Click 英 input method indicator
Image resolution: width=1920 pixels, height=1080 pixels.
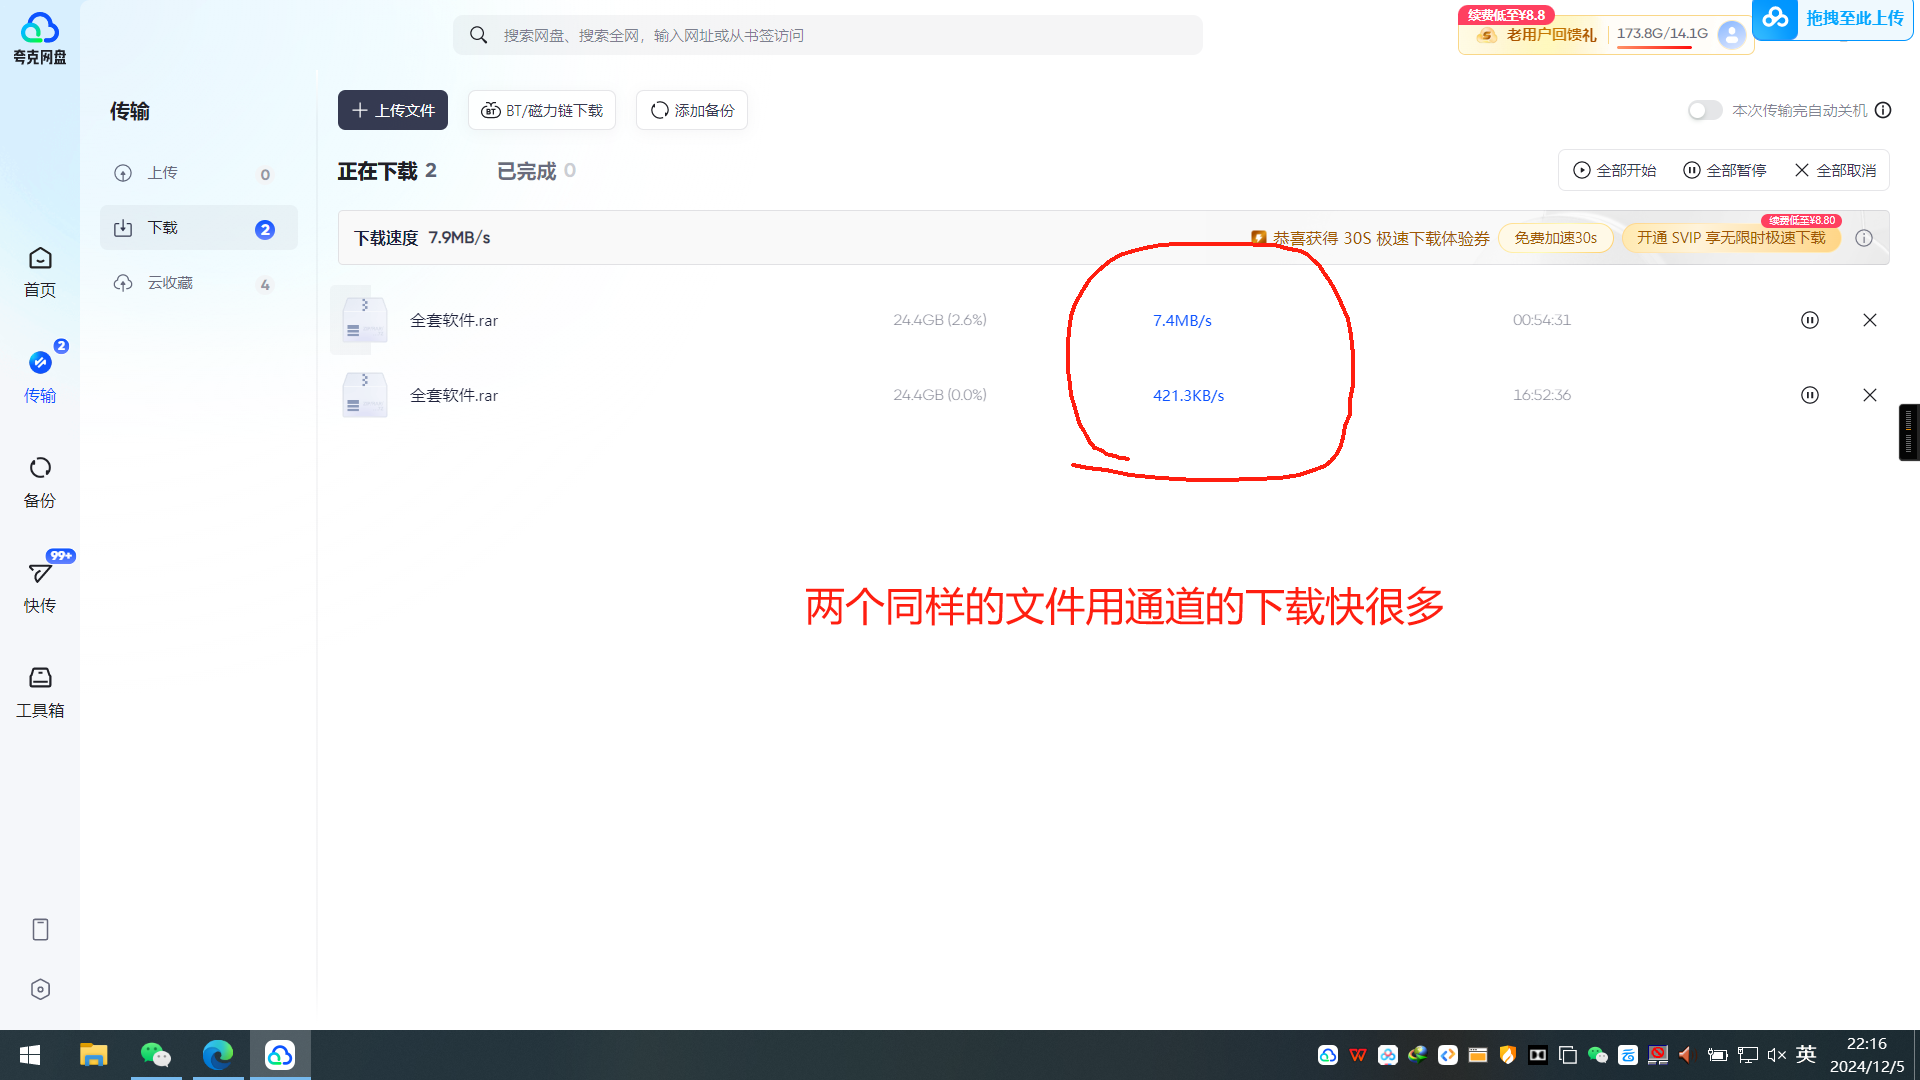(x=1806, y=1055)
